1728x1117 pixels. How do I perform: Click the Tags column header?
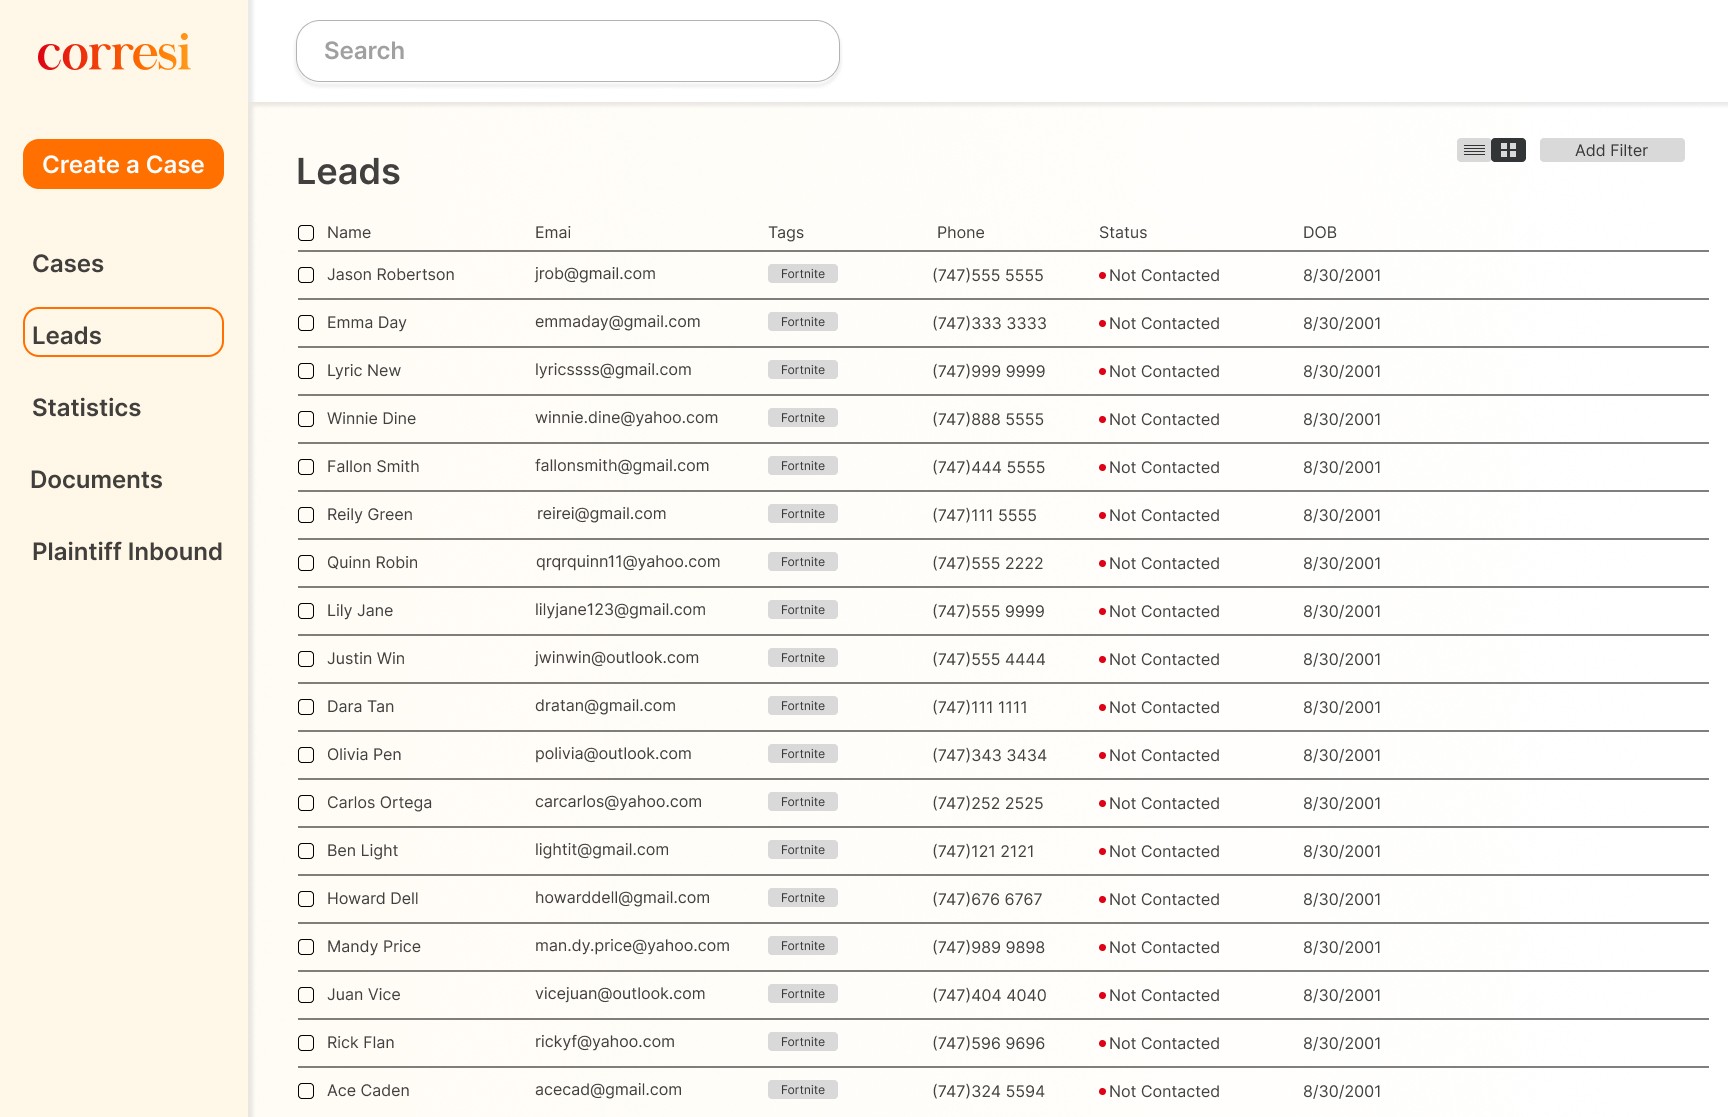(786, 233)
